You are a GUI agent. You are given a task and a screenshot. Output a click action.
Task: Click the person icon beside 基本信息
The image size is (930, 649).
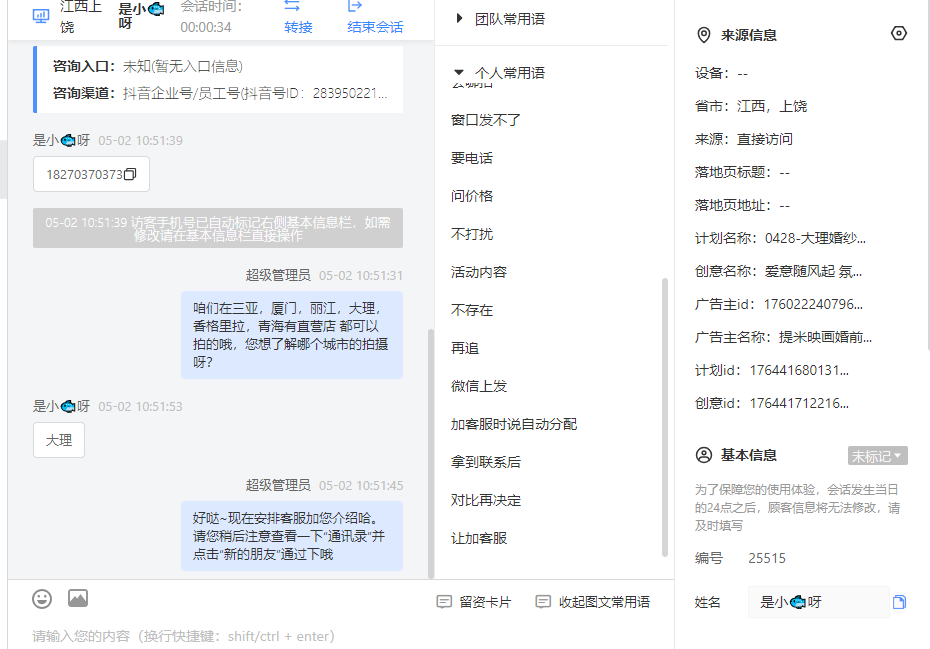coord(703,455)
